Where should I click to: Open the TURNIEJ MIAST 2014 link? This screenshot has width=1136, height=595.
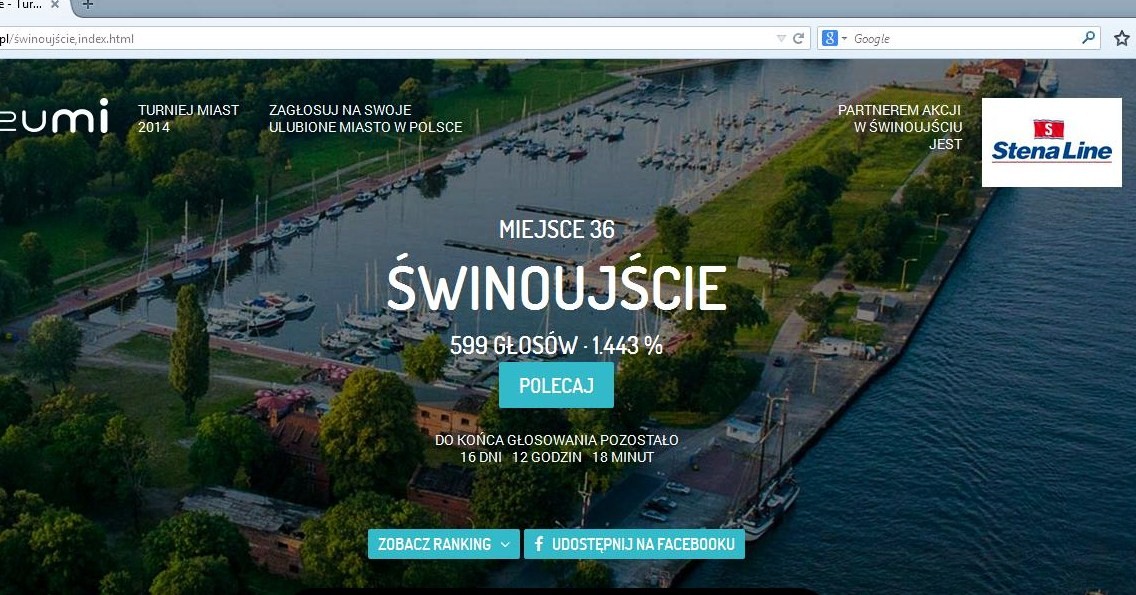(x=188, y=118)
